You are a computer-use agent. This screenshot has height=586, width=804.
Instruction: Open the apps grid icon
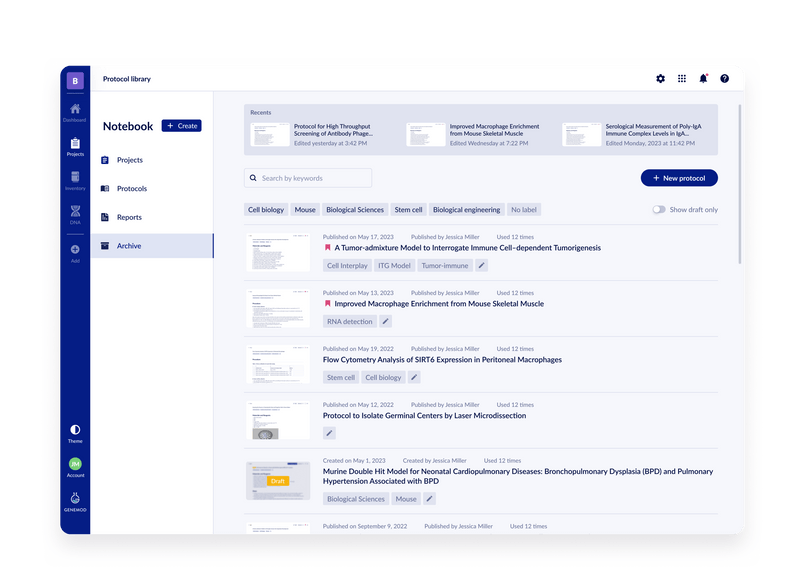click(x=682, y=79)
